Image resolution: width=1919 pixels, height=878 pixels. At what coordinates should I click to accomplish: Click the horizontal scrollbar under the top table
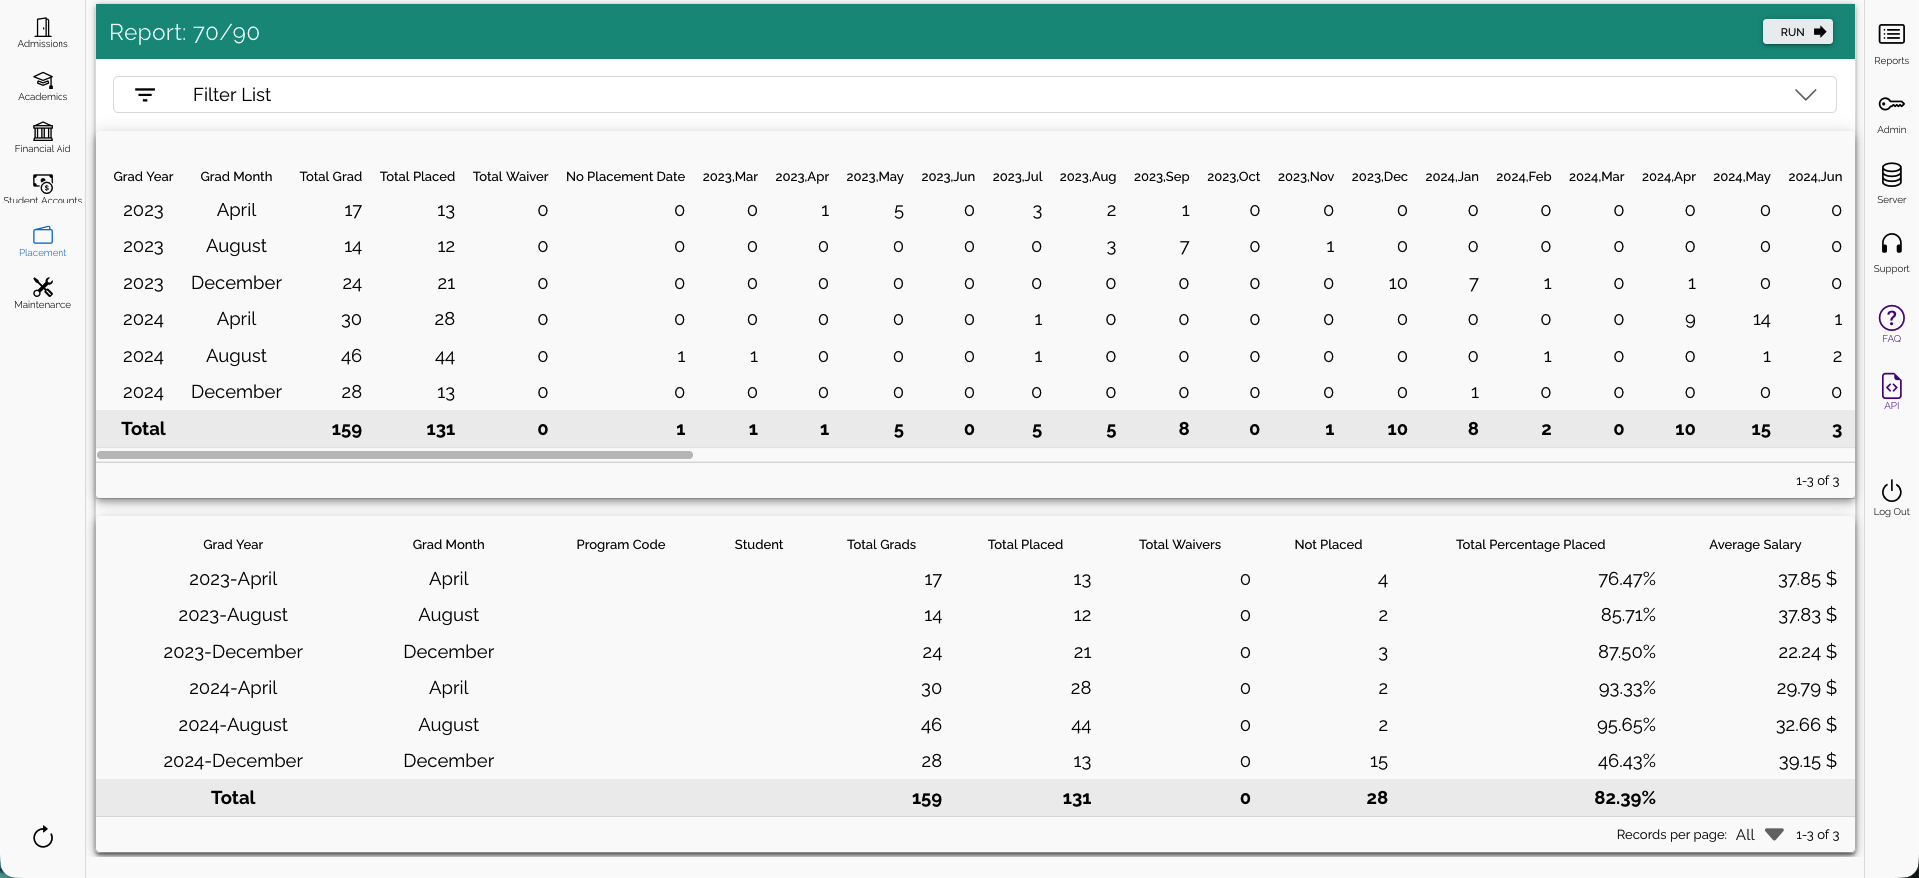(x=395, y=455)
